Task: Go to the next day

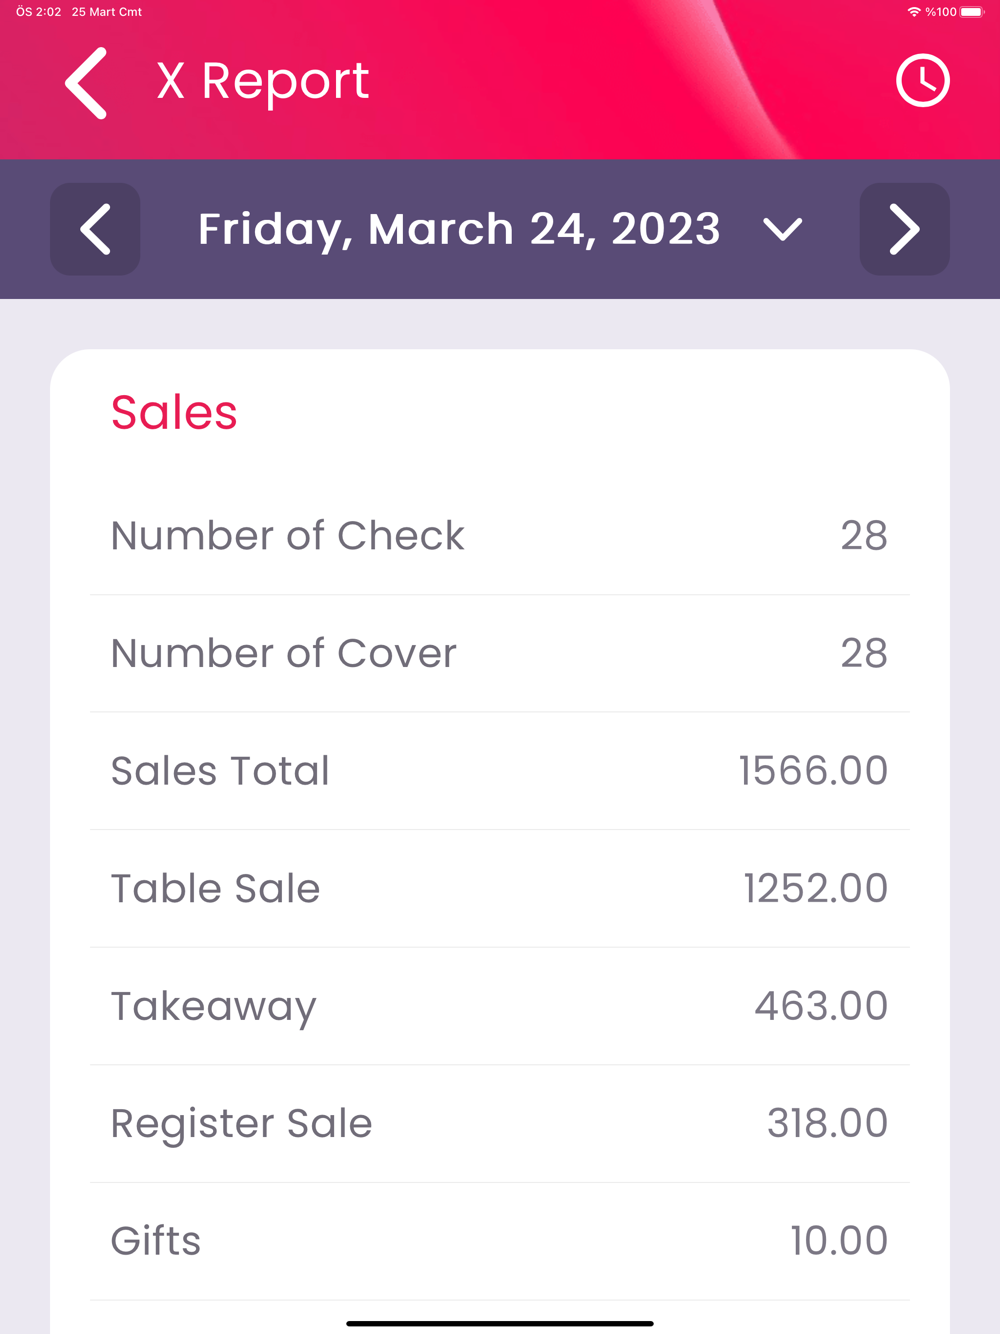Action: [x=904, y=229]
